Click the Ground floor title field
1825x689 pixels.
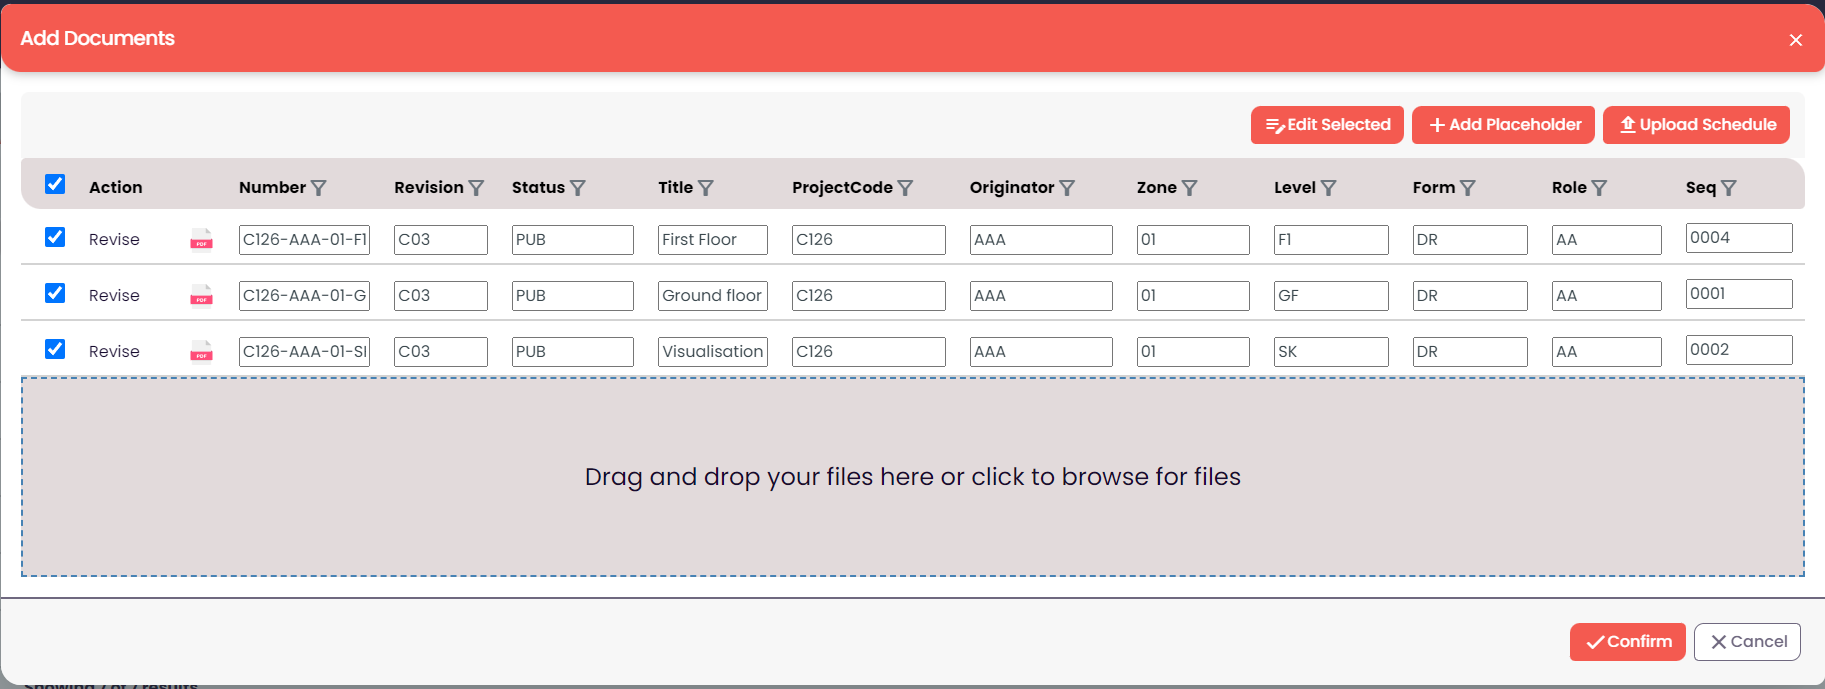[712, 296]
